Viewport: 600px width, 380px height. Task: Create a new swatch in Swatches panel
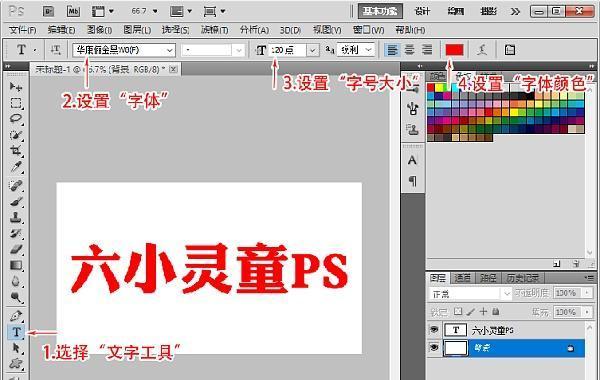557,264
